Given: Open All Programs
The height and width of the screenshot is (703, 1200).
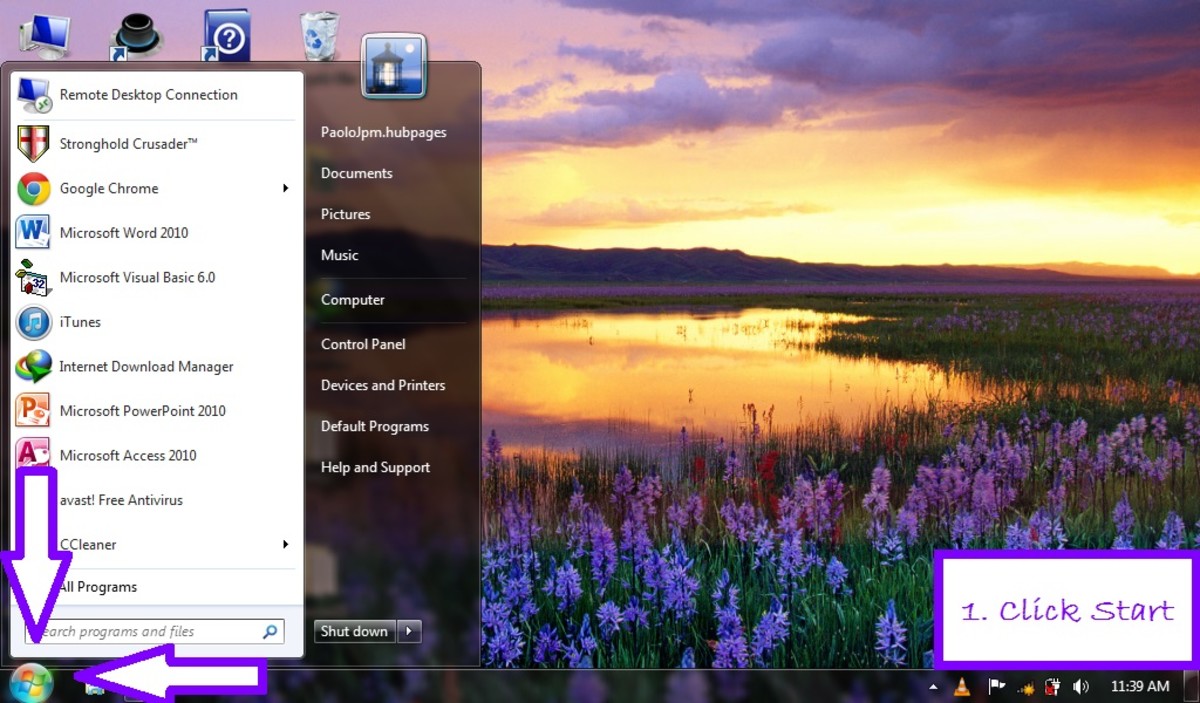Looking at the screenshot, I should pos(97,587).
